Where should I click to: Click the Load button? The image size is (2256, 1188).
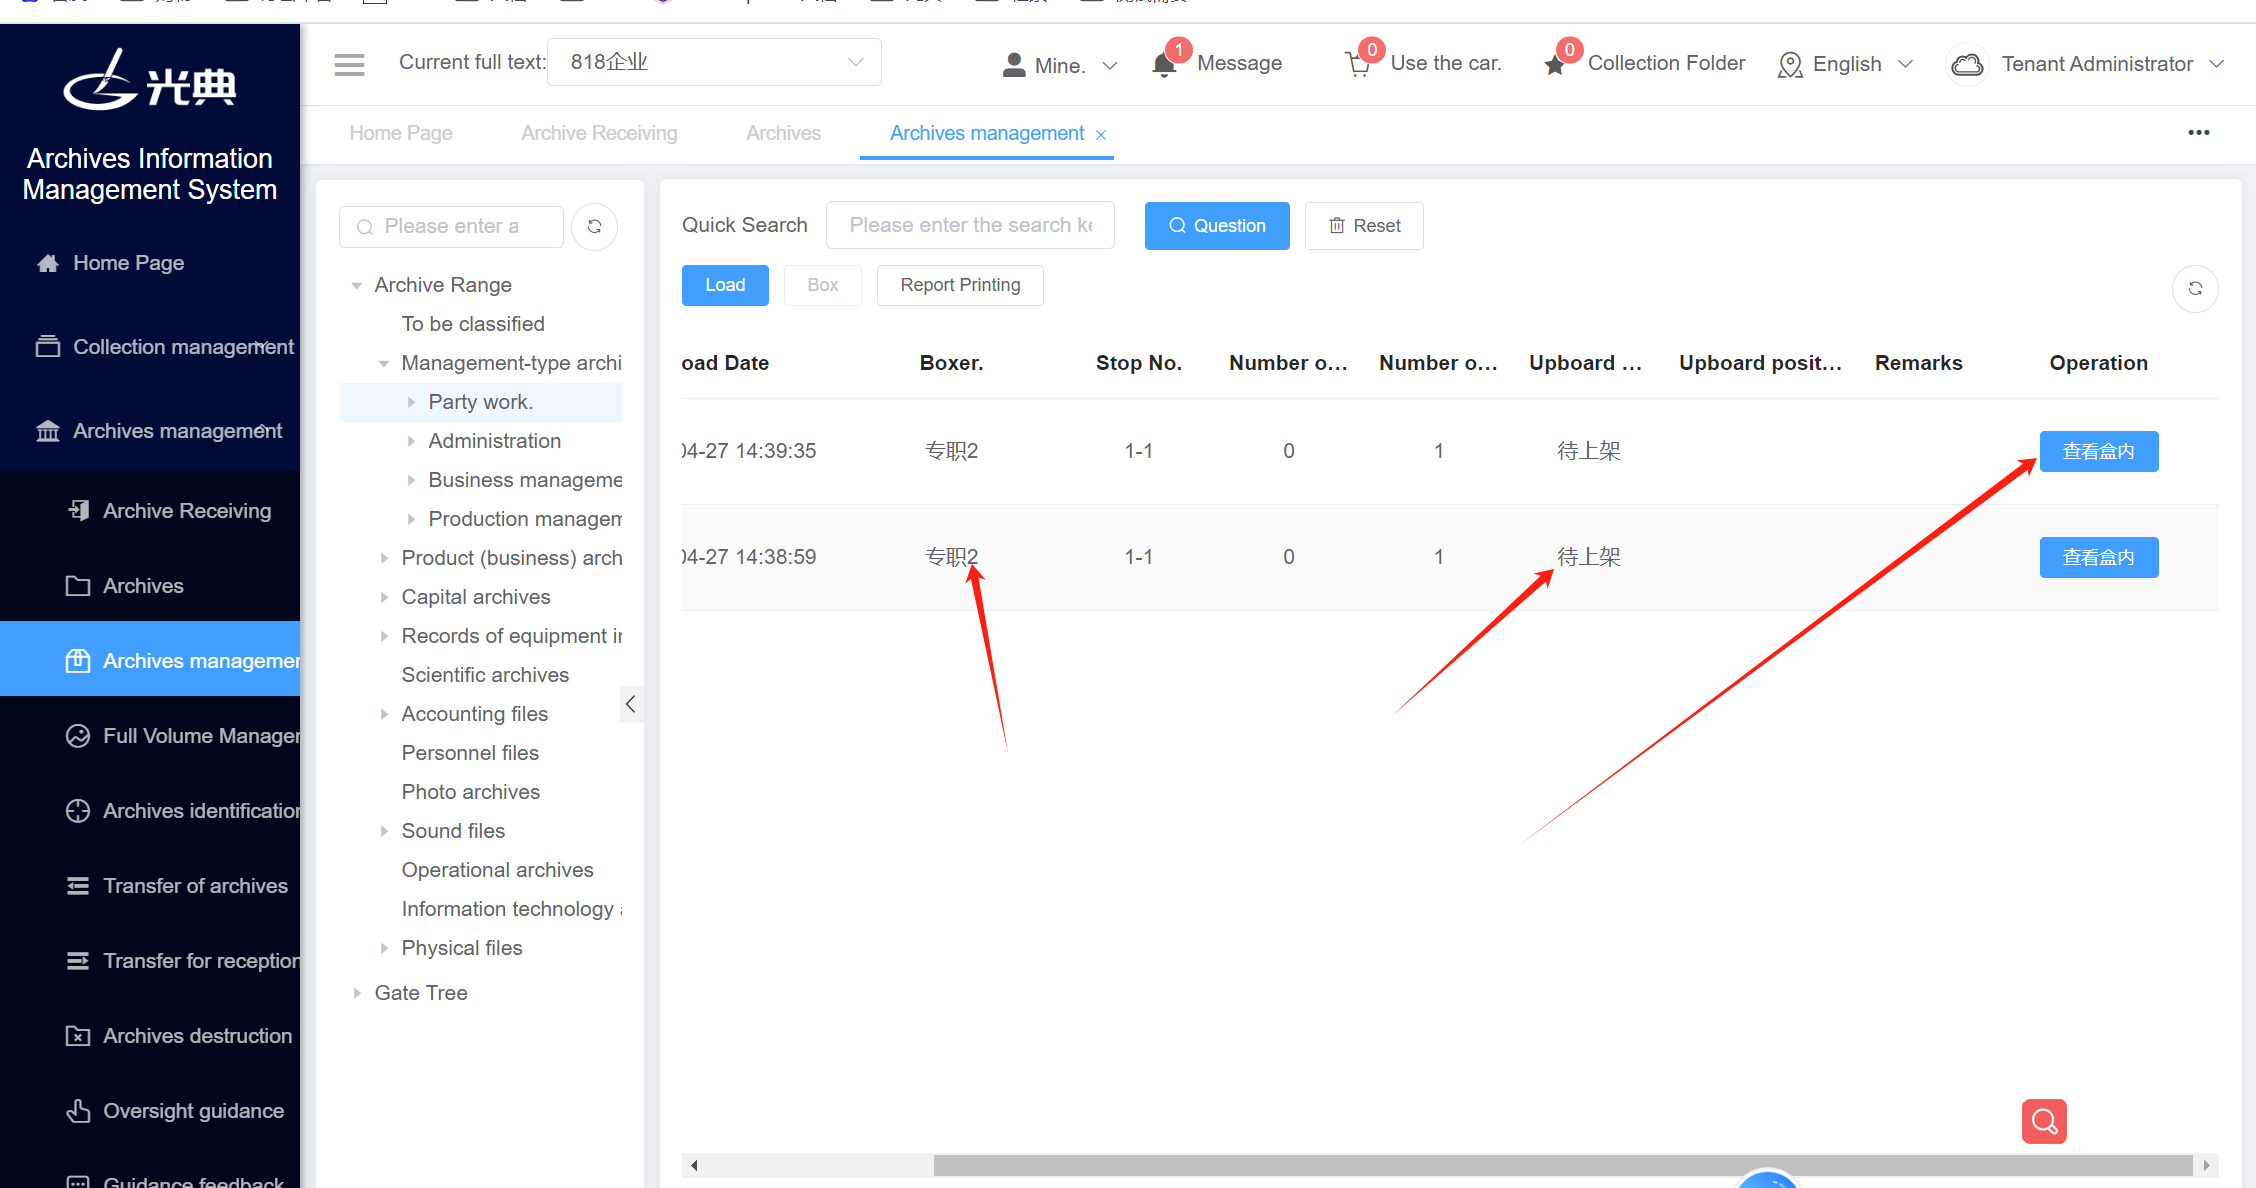[725, 285]
